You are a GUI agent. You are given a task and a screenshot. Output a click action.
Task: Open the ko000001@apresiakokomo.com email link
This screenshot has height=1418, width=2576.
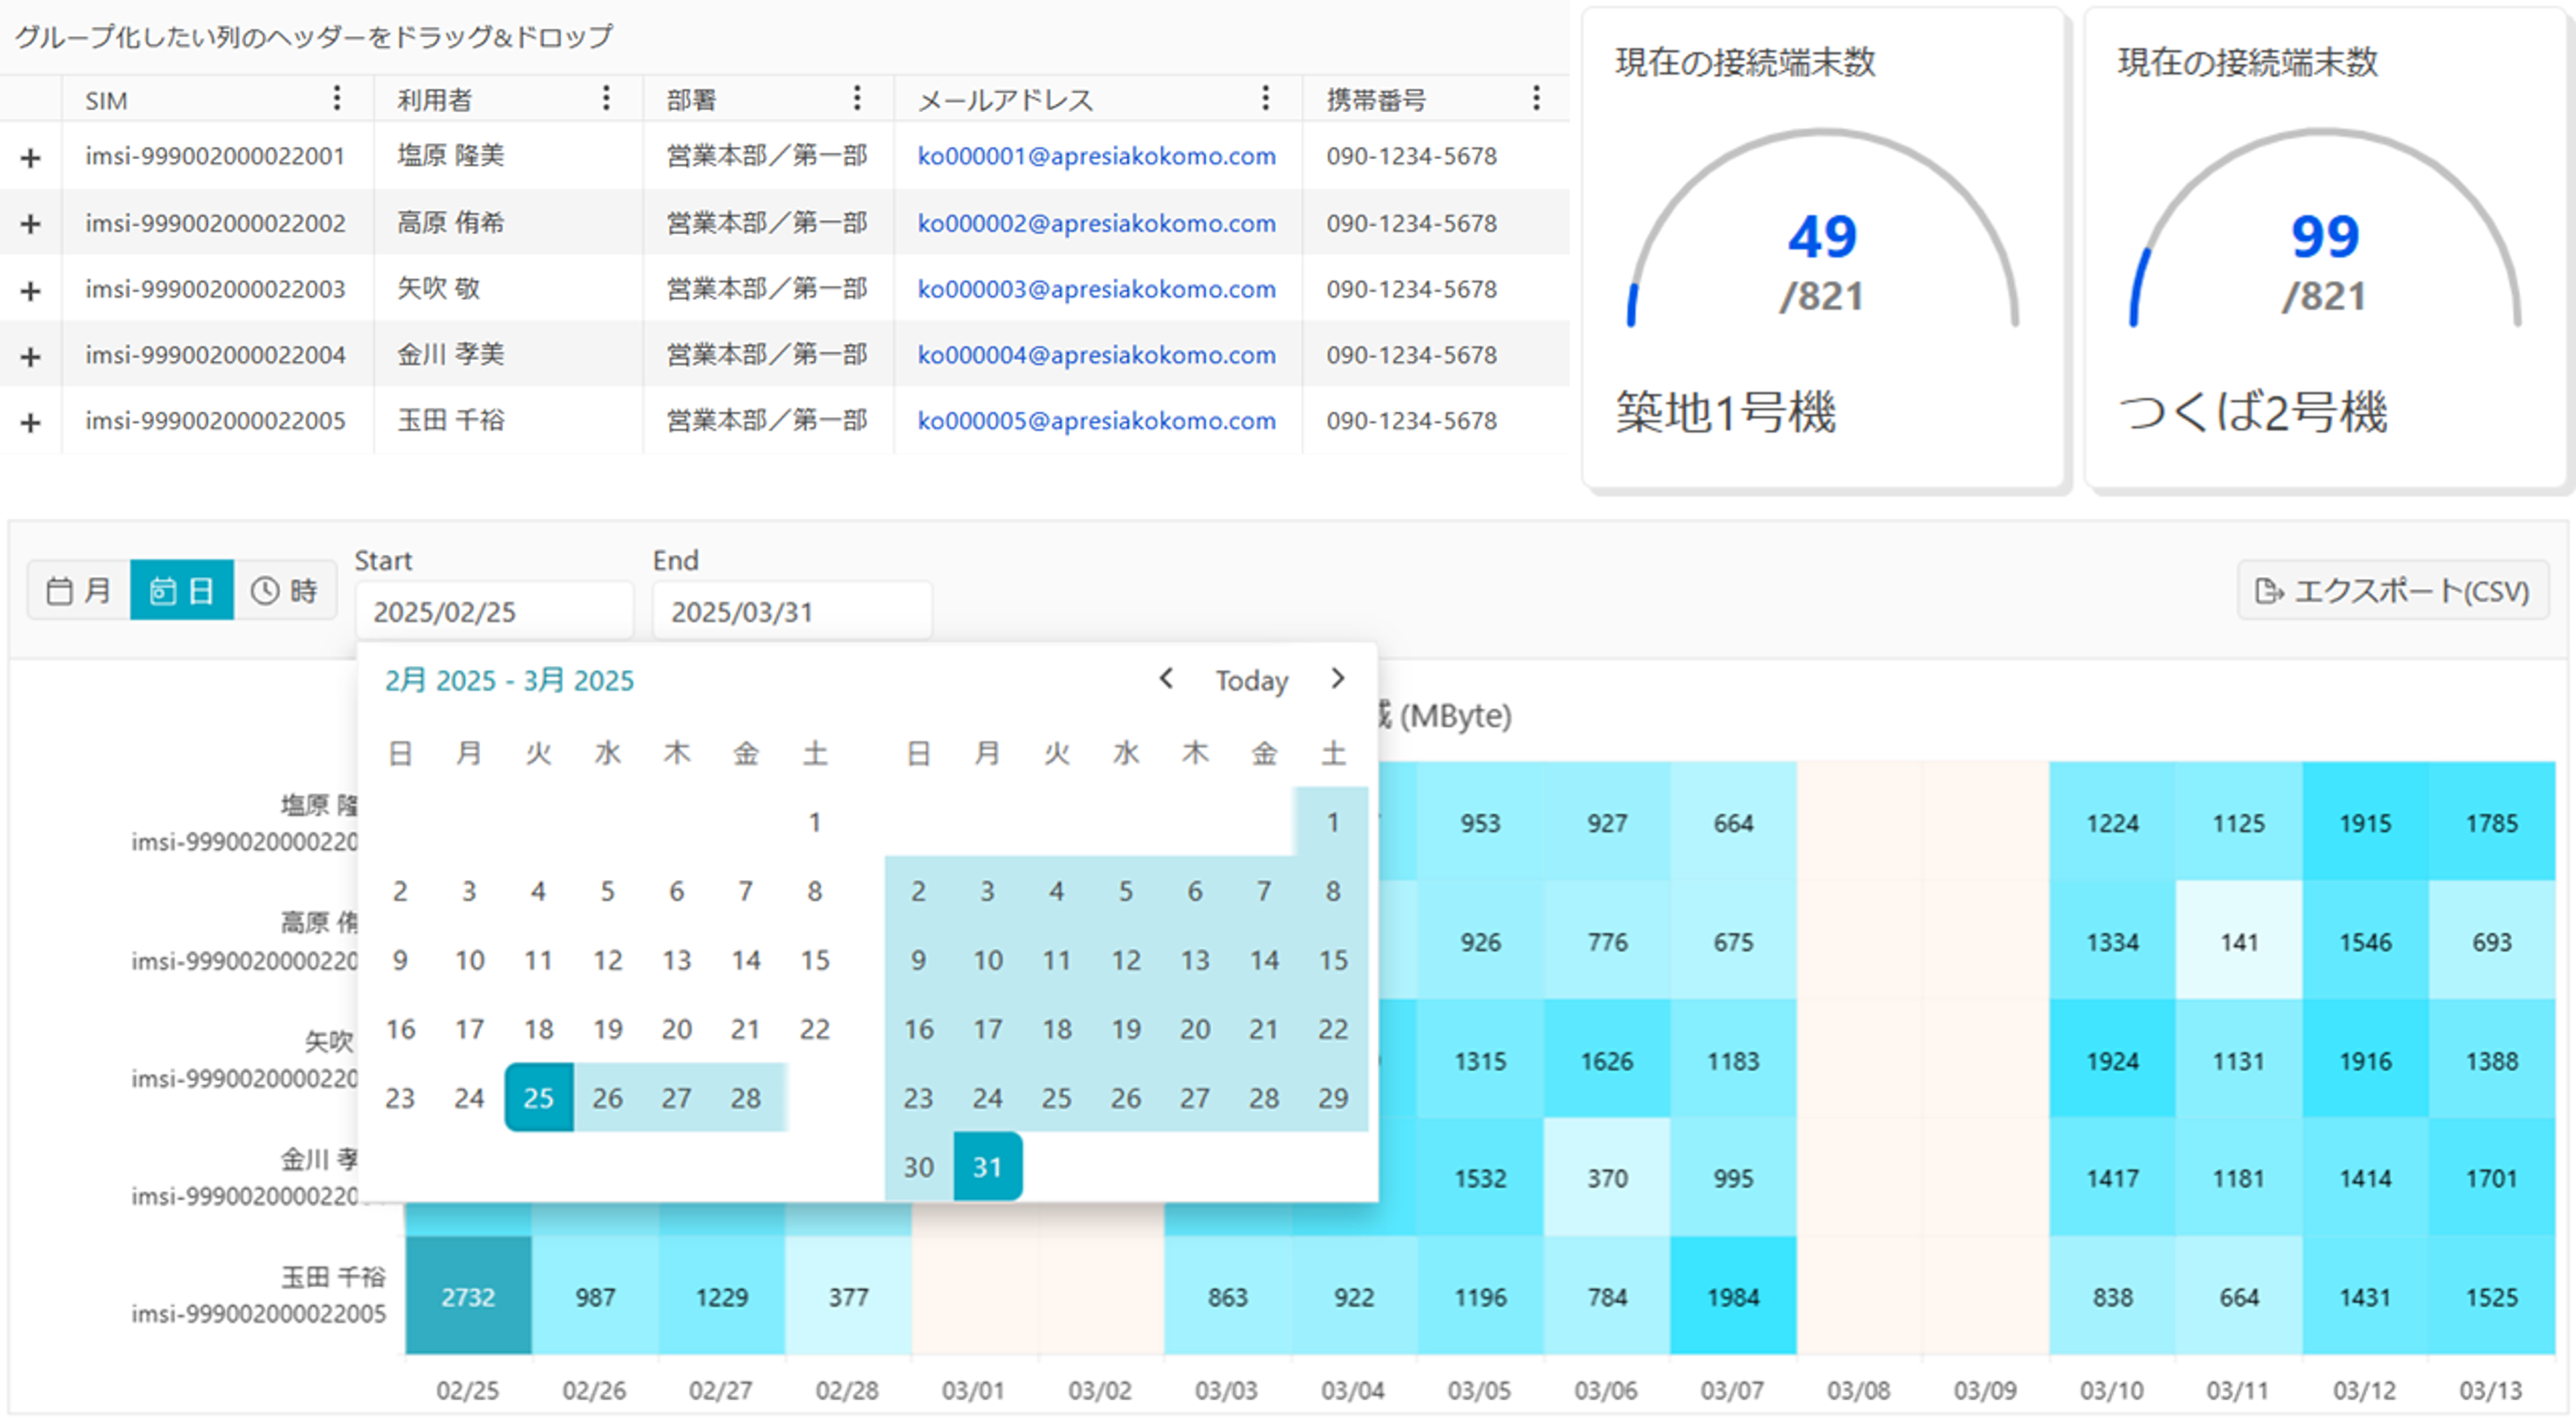coord(1097,156)
